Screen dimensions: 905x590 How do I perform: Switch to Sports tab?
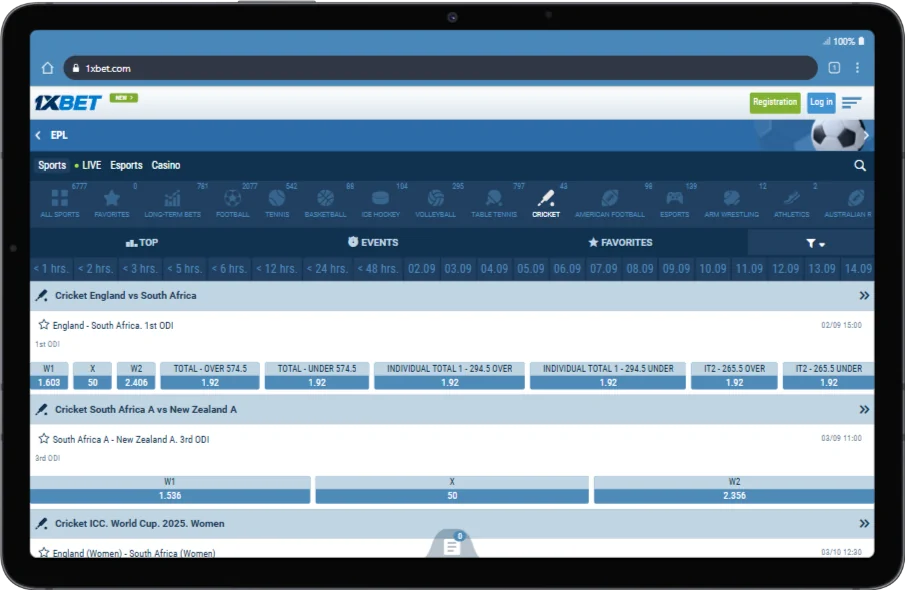coord(52,165)
